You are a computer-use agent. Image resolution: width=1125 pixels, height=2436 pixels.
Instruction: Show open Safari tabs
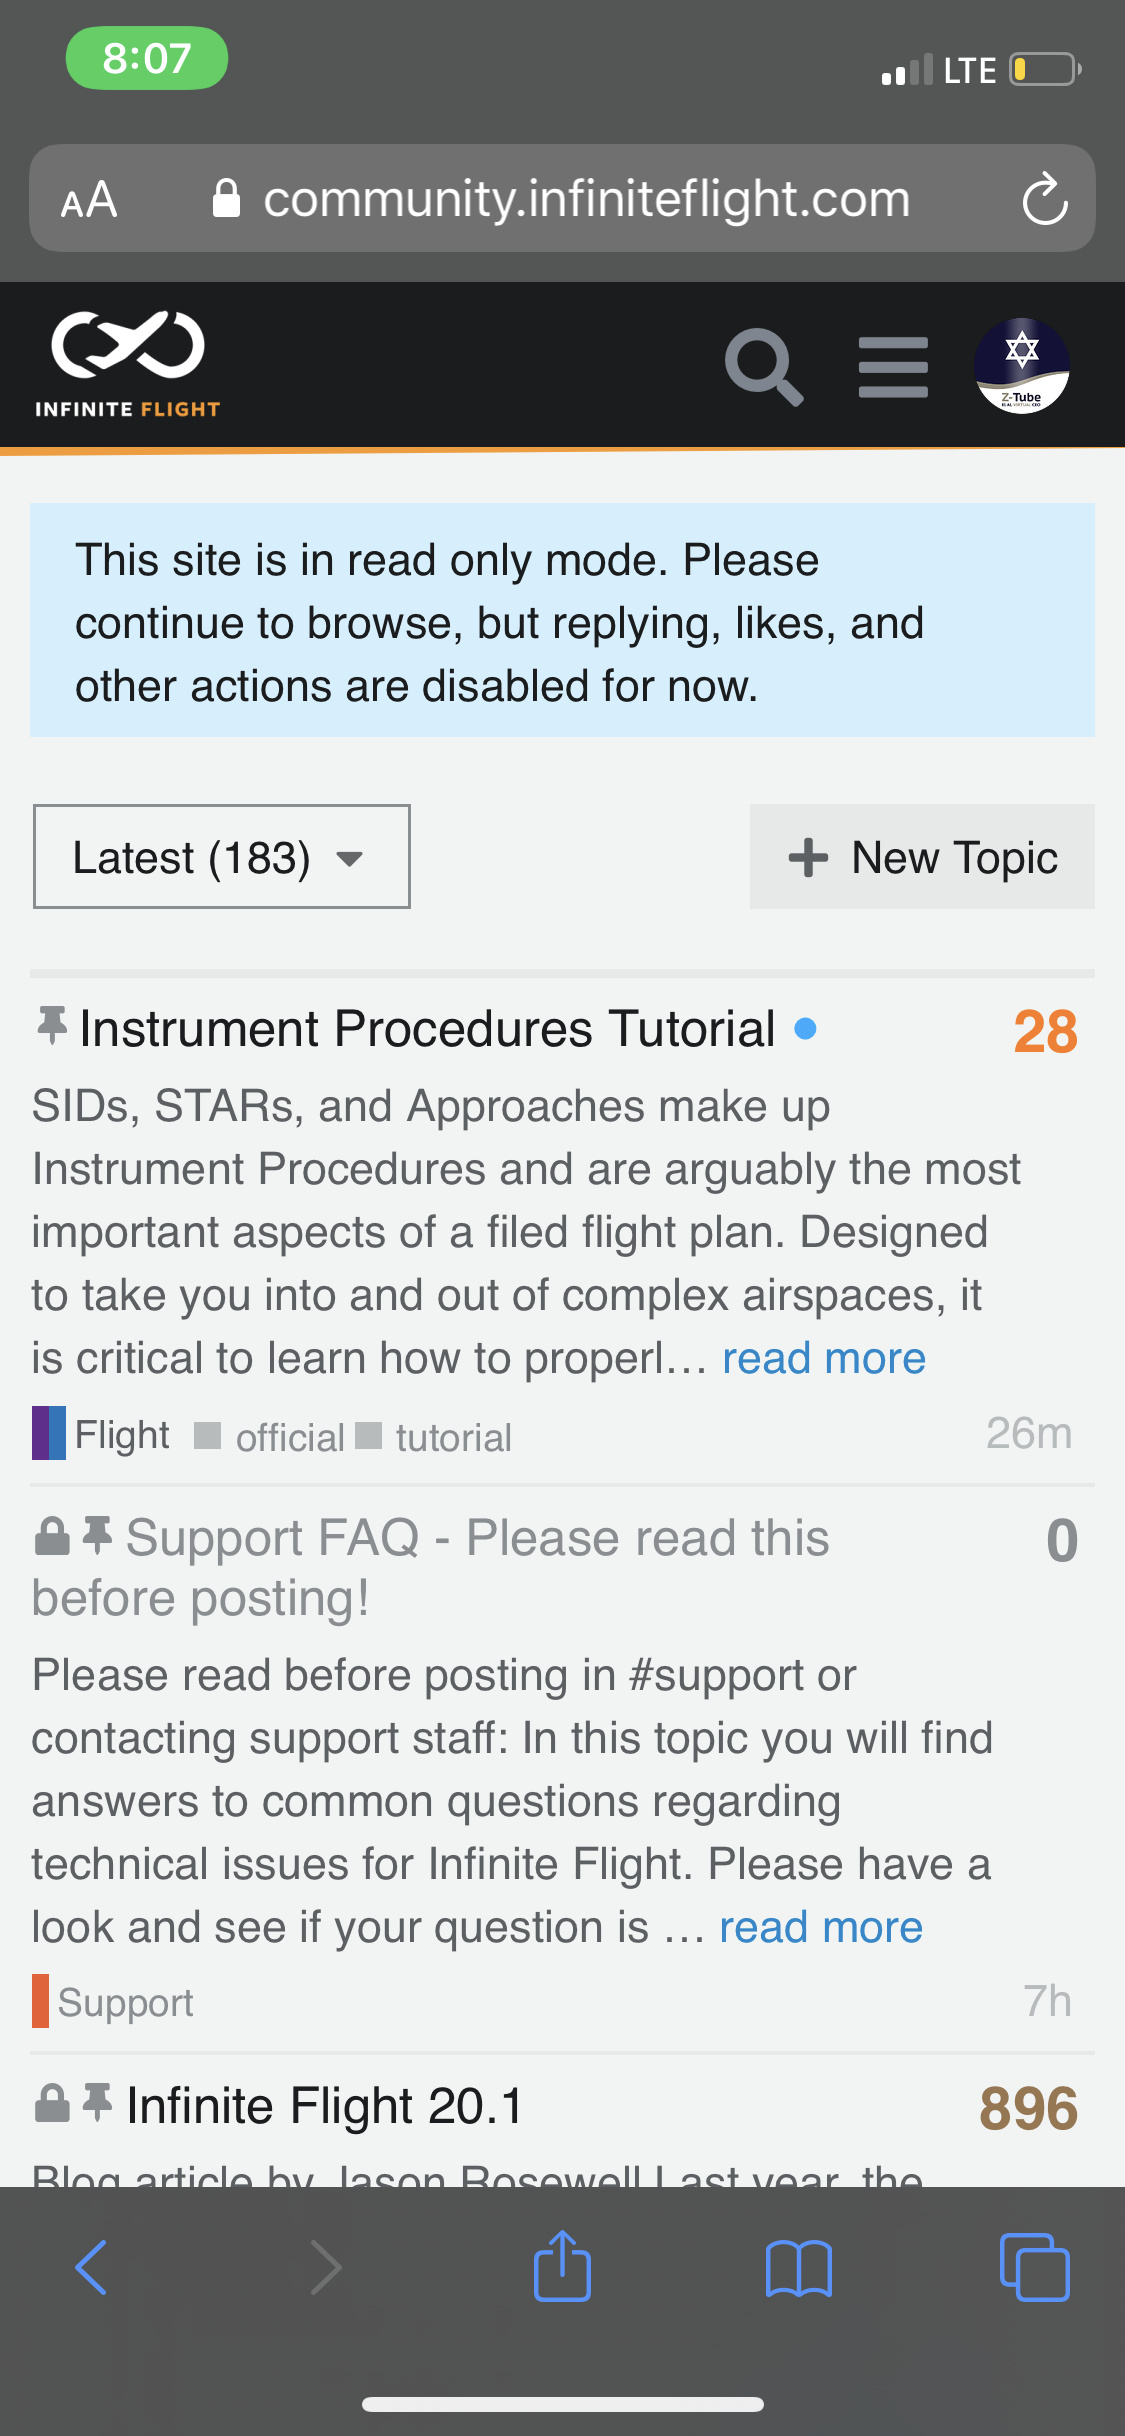tap(1034, 2267)
